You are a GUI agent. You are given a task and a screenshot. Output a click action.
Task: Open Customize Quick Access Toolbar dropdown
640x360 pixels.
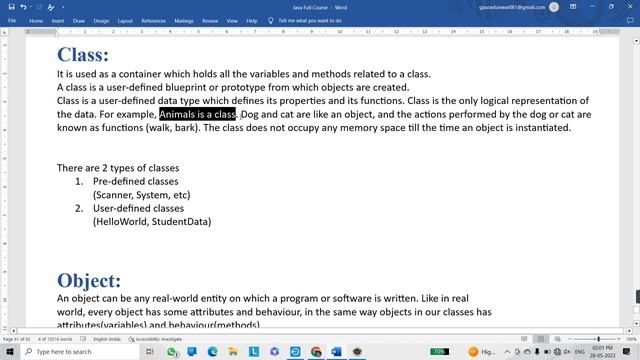pyautogui.click(x=62, y=7)
